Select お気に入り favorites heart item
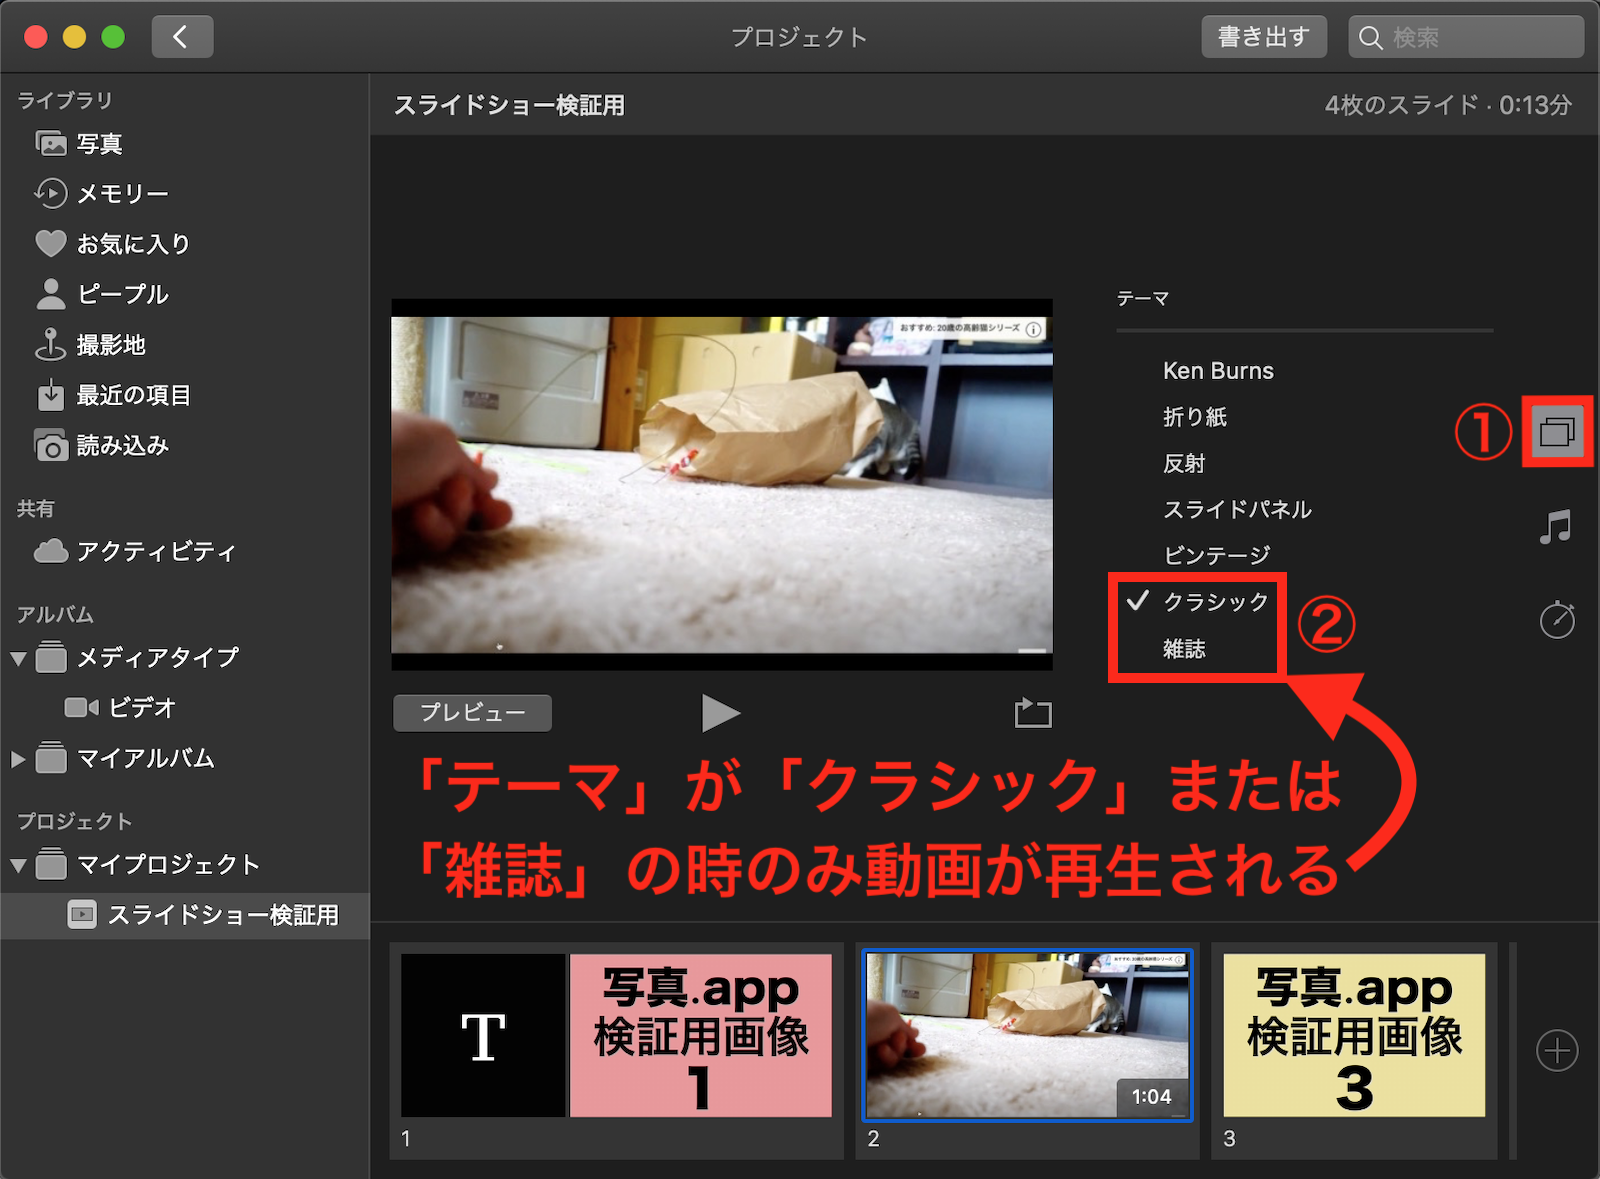 (112, 244)
